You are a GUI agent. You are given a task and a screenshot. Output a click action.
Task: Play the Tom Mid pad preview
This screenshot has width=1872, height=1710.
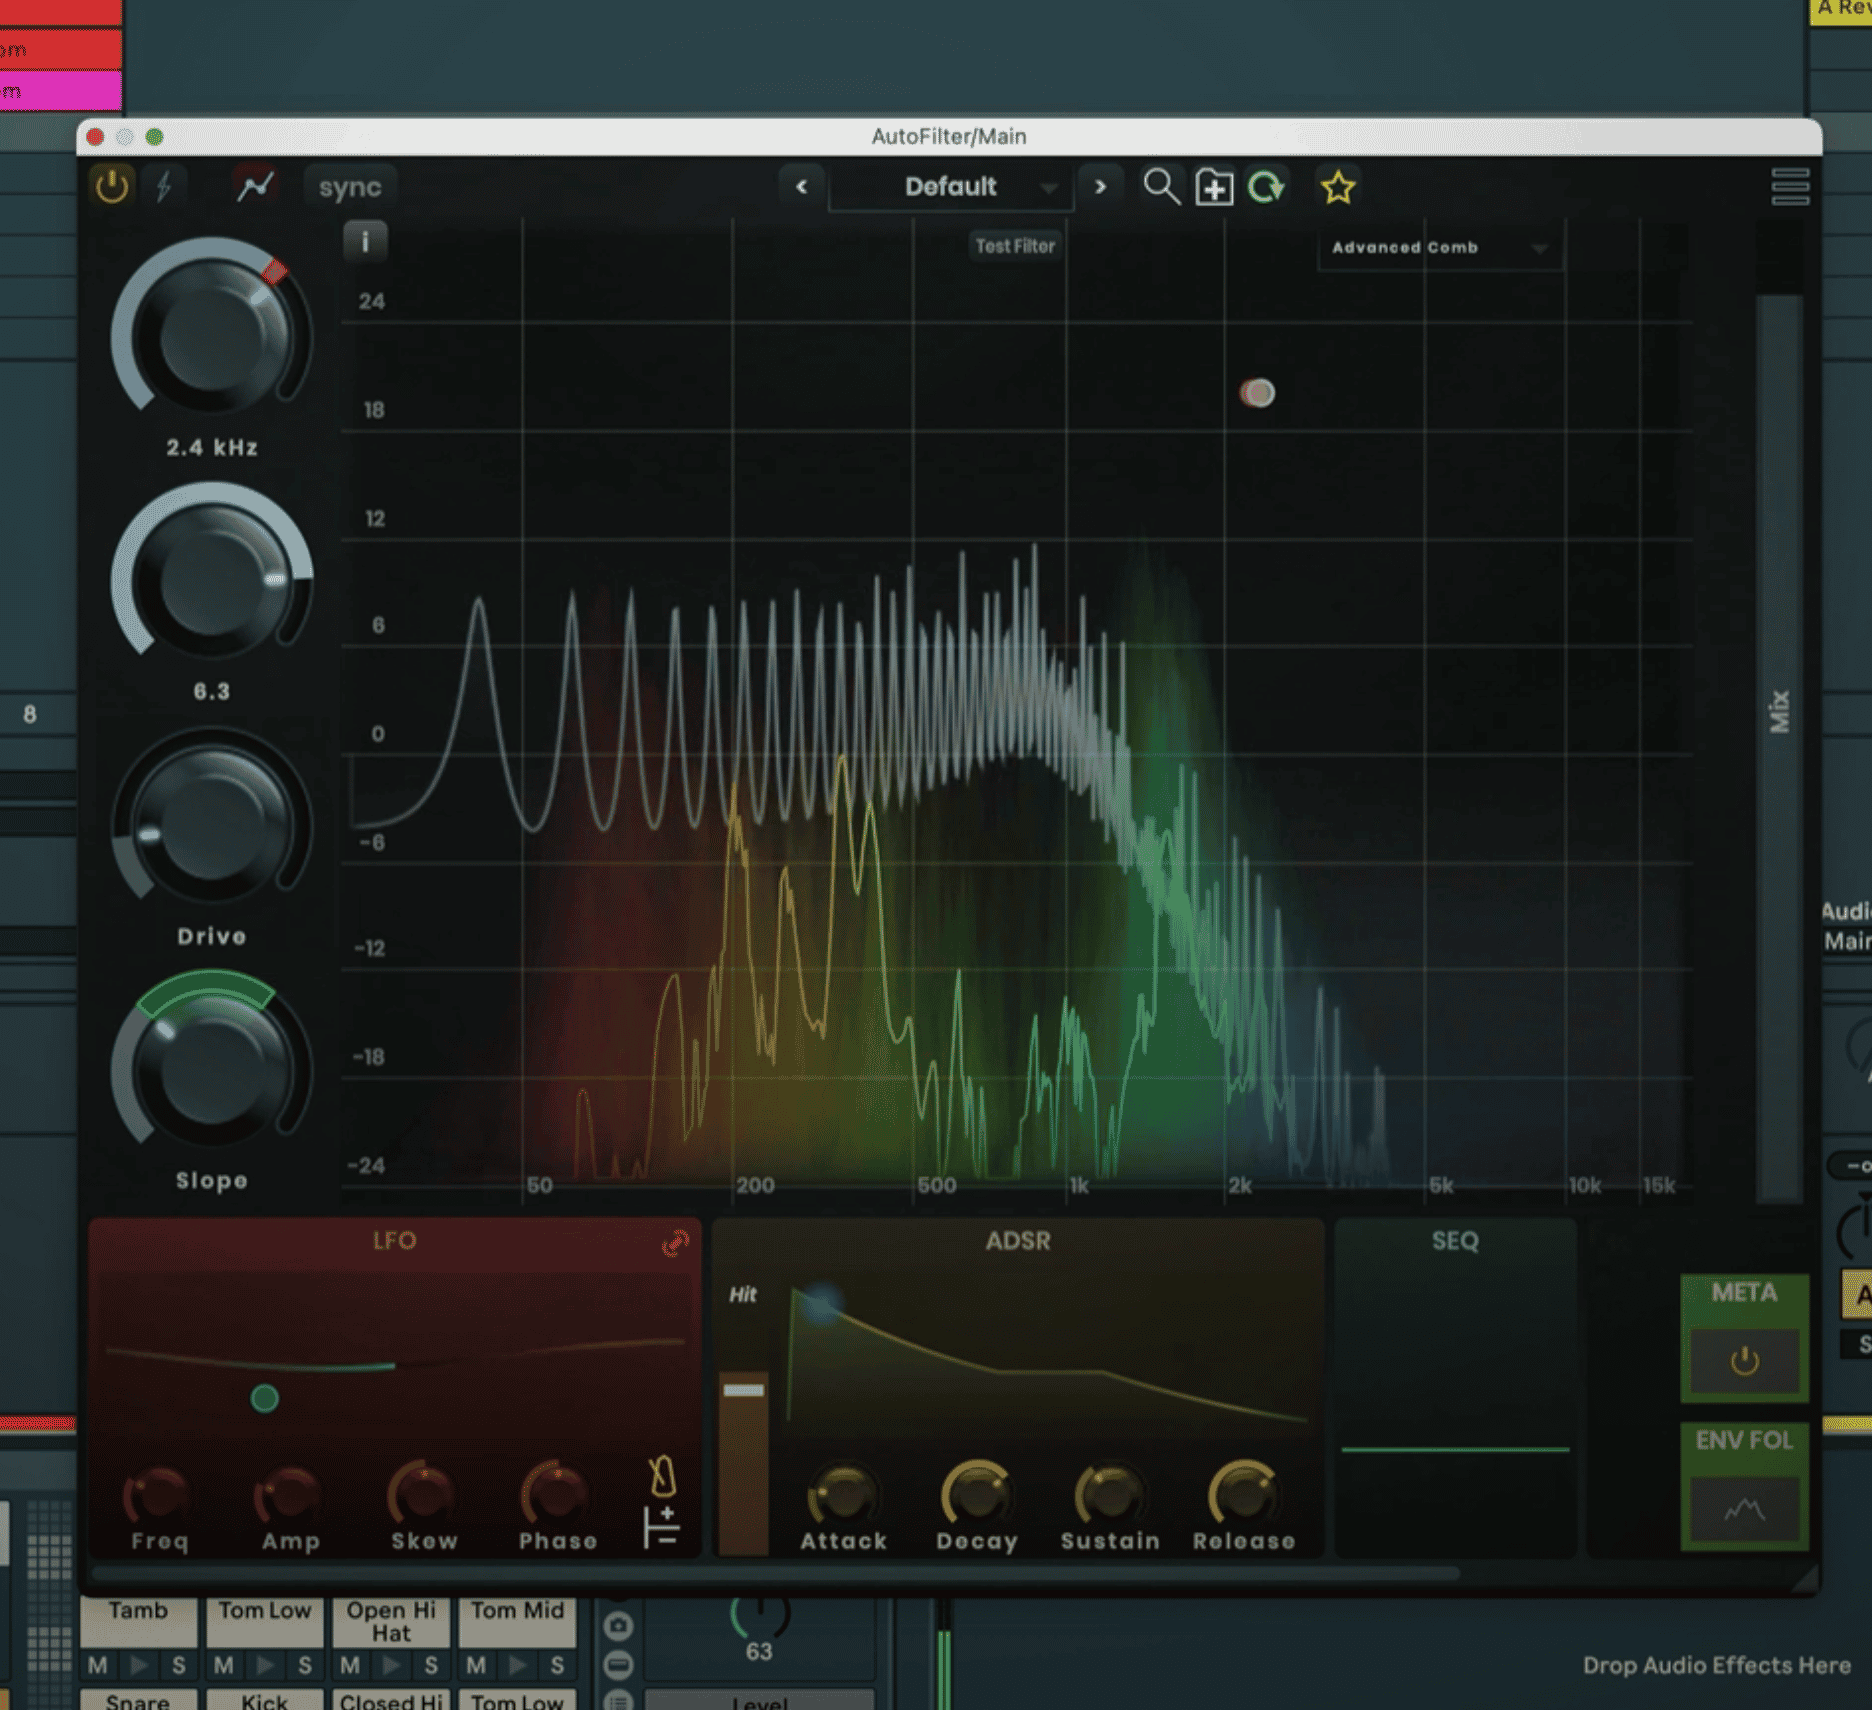[x=517, y=1666]
